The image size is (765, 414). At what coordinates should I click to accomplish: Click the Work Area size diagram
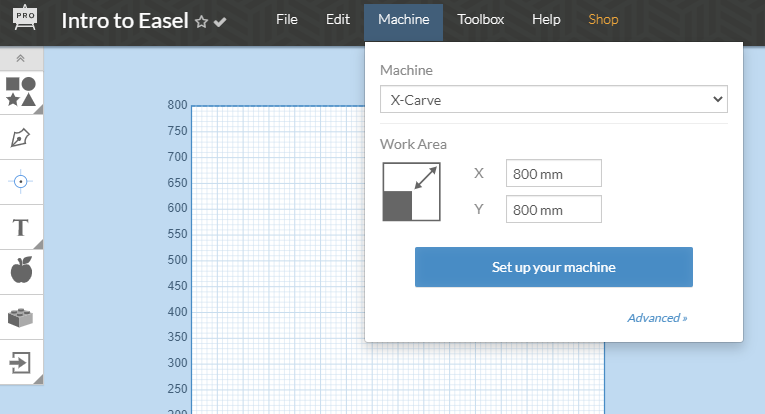411,192
